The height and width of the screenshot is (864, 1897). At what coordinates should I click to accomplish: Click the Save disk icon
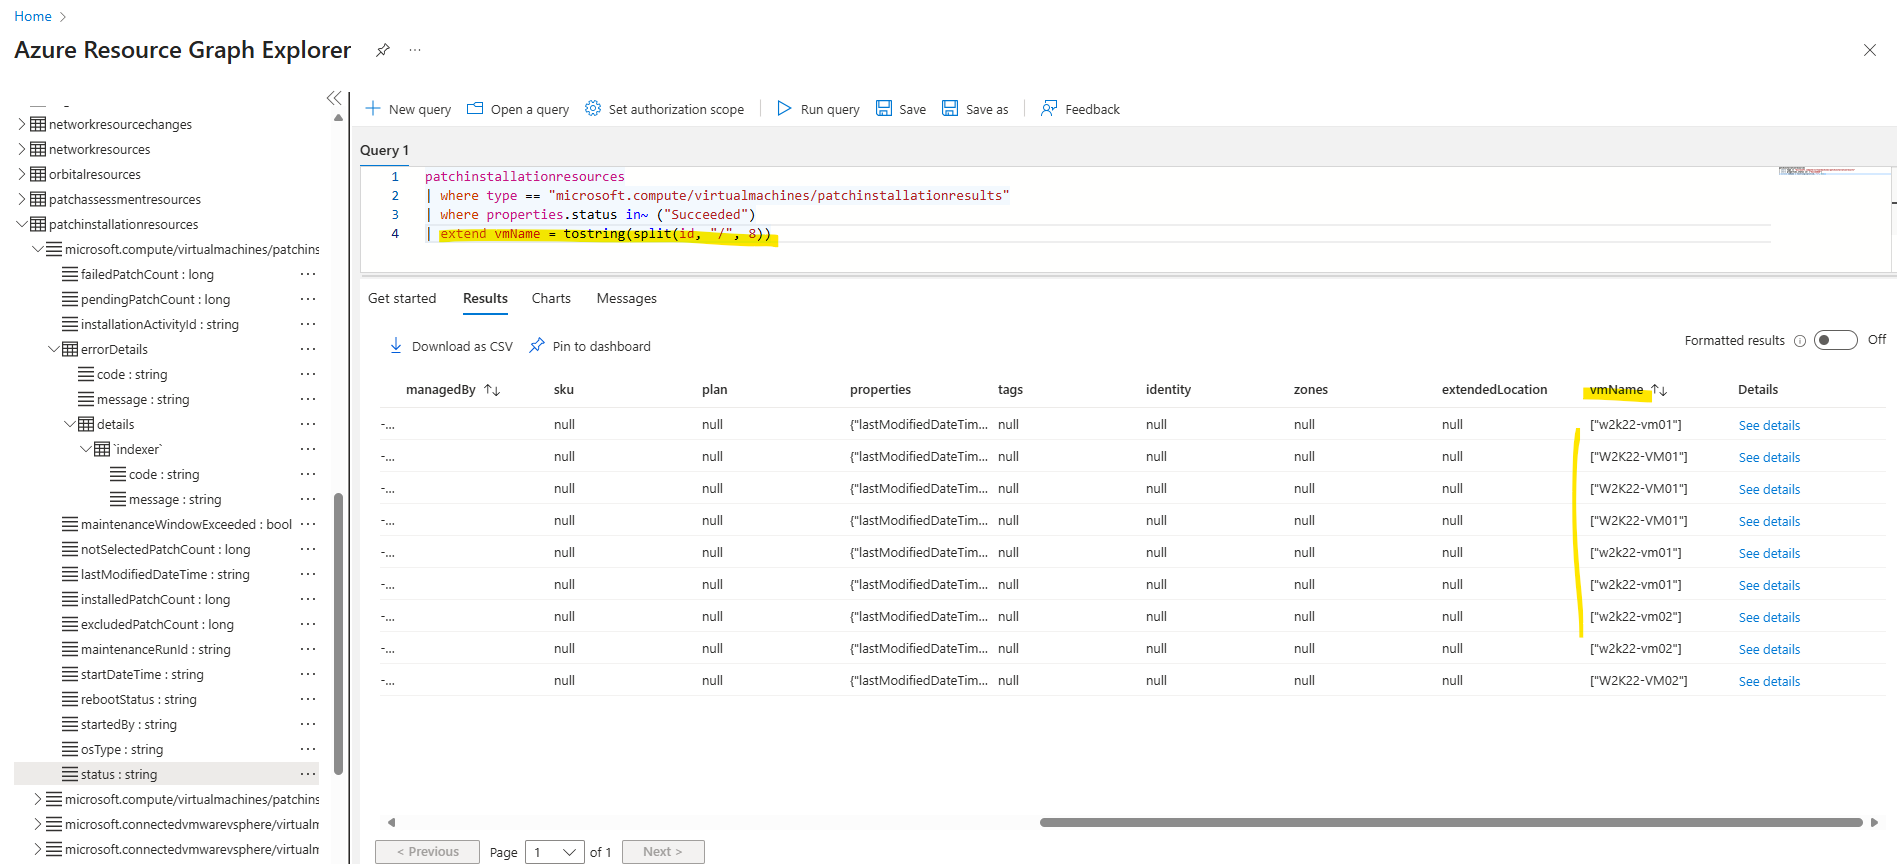[x=884, y=108]
